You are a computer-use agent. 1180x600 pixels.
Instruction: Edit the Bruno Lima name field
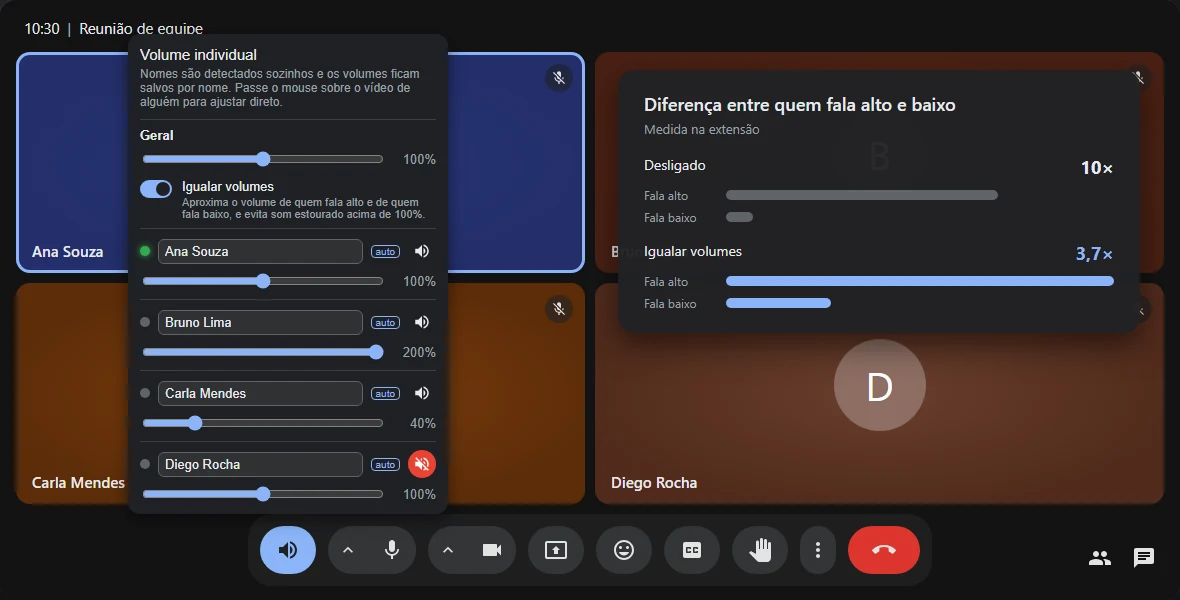point(260,322)
